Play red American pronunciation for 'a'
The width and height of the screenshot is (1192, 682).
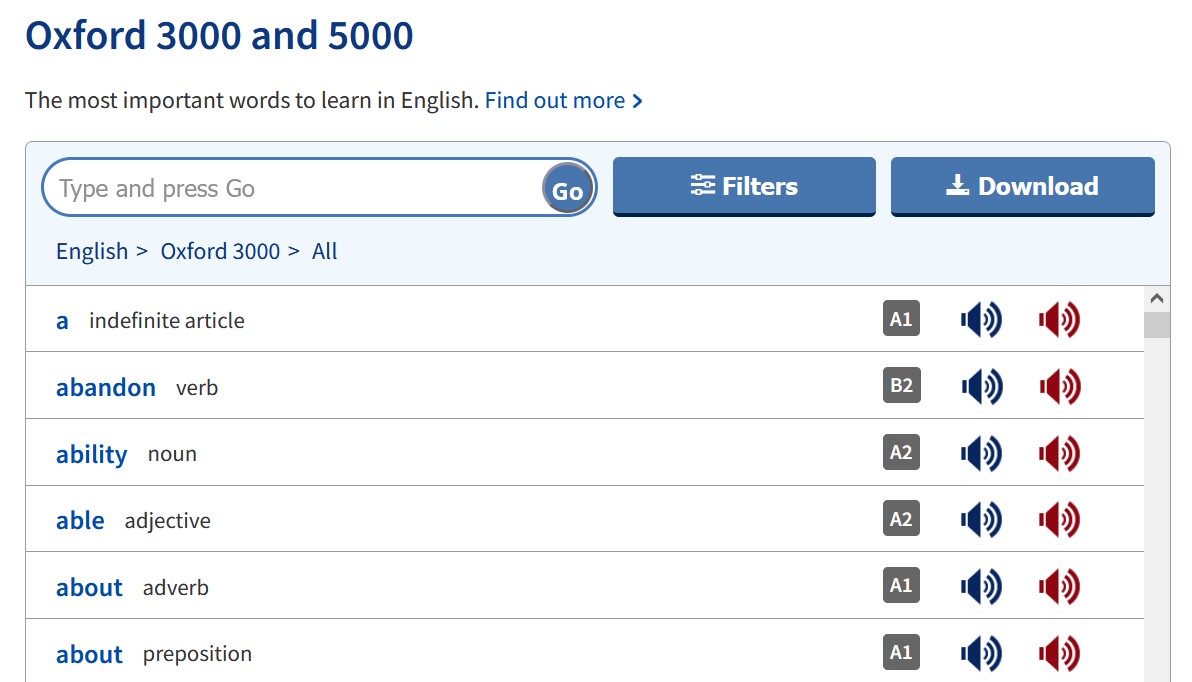[x=1059, y=320]
